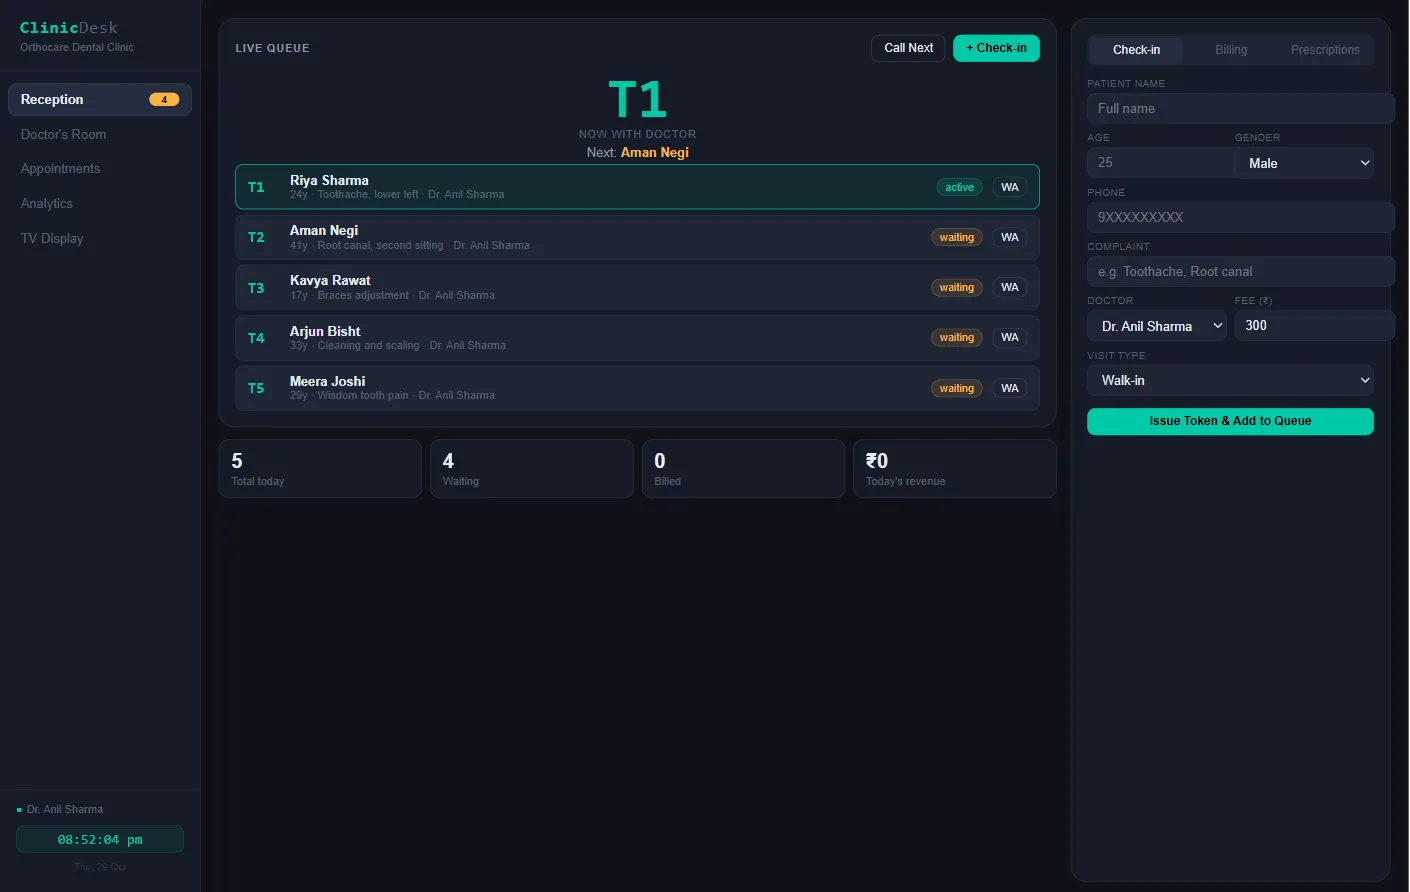Click the ClinicDesk logo
The height and width of the screenshot is (892, 1410).
(69, 28)
